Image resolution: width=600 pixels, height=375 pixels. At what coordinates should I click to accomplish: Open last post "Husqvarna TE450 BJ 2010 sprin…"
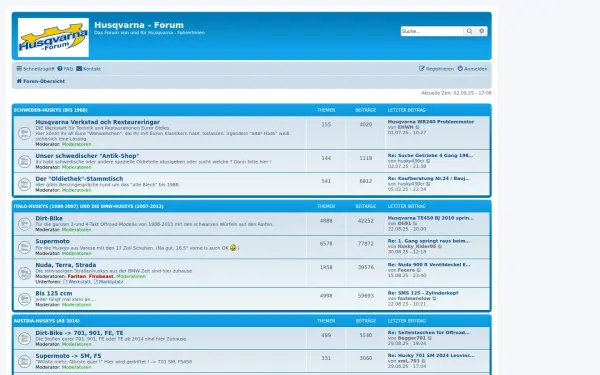pos(430,218)
